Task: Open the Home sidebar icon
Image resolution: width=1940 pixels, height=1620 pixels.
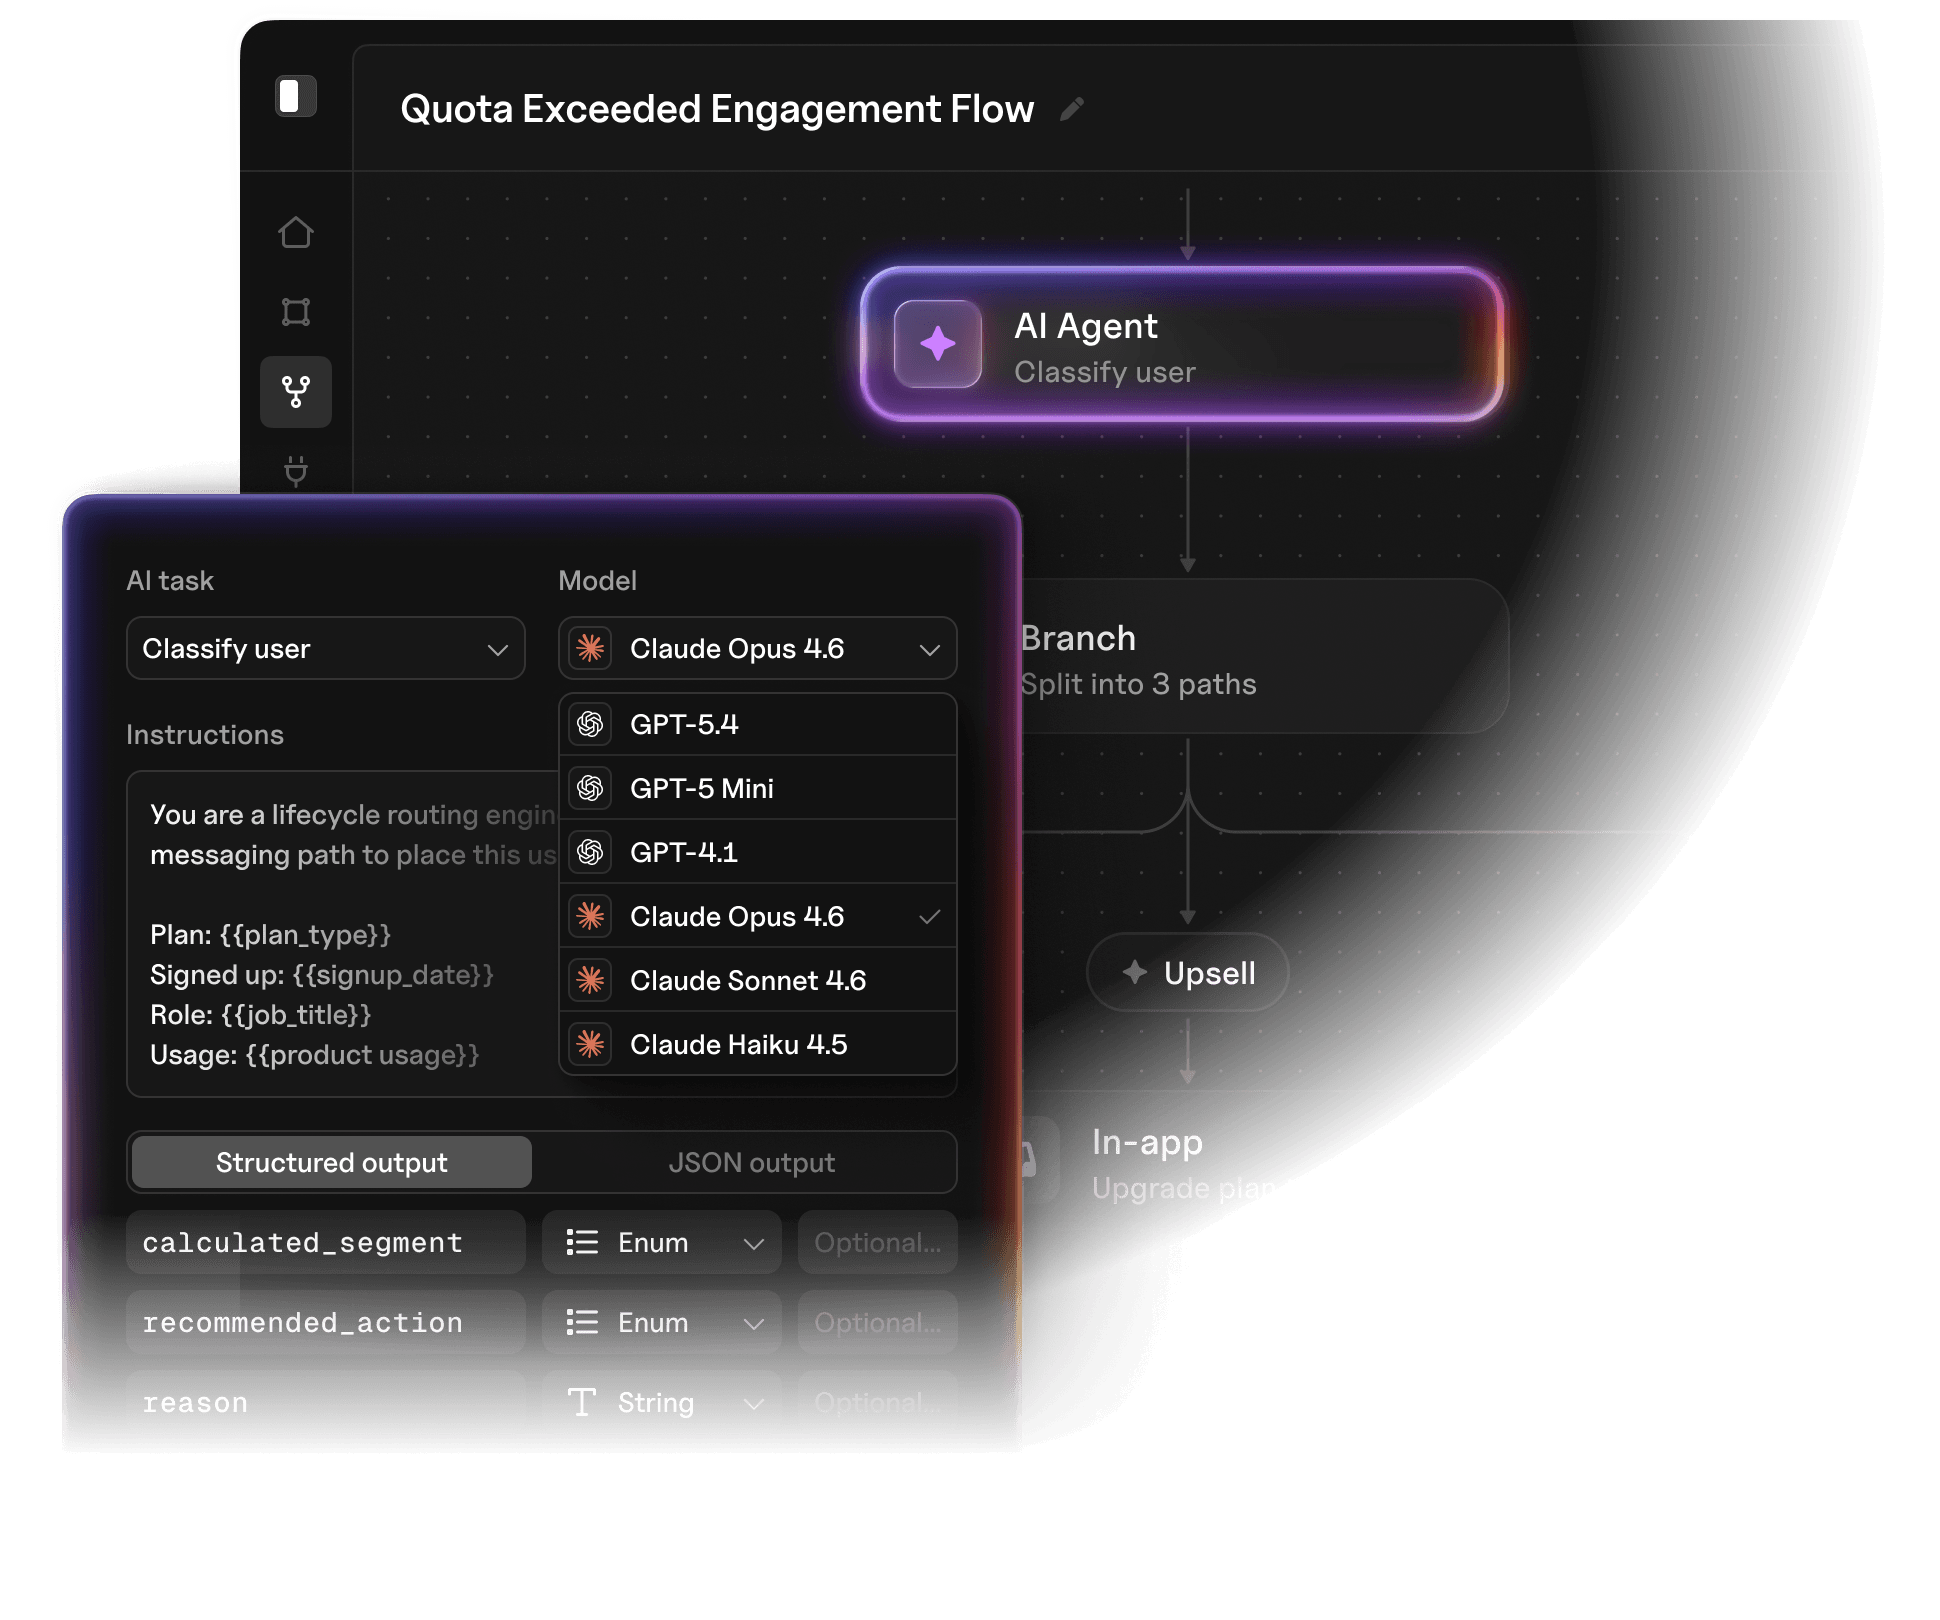Action: 296,233
